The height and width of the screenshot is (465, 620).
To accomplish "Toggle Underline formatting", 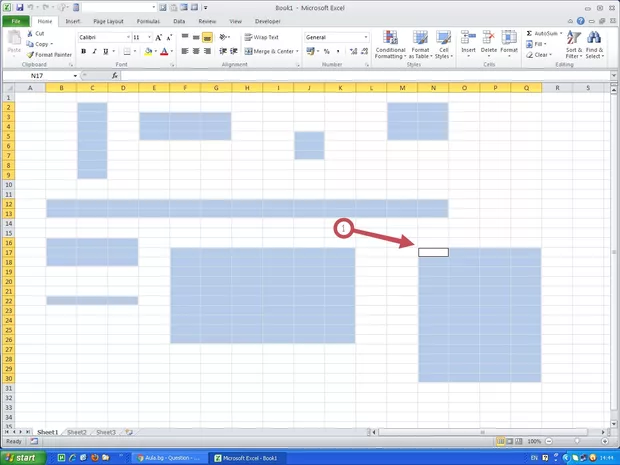I will pyautogui.click(x=106, y=51).
